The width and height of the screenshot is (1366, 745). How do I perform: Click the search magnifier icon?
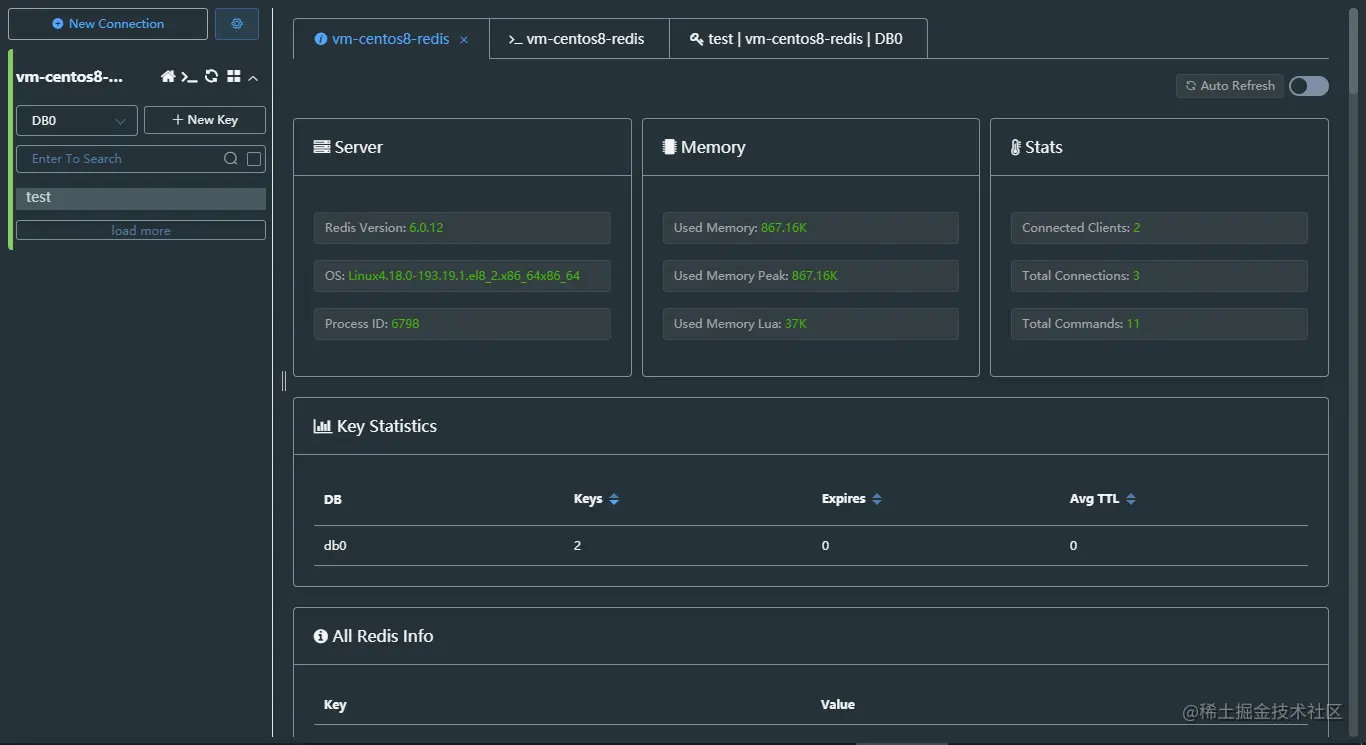tap(230, 159)
